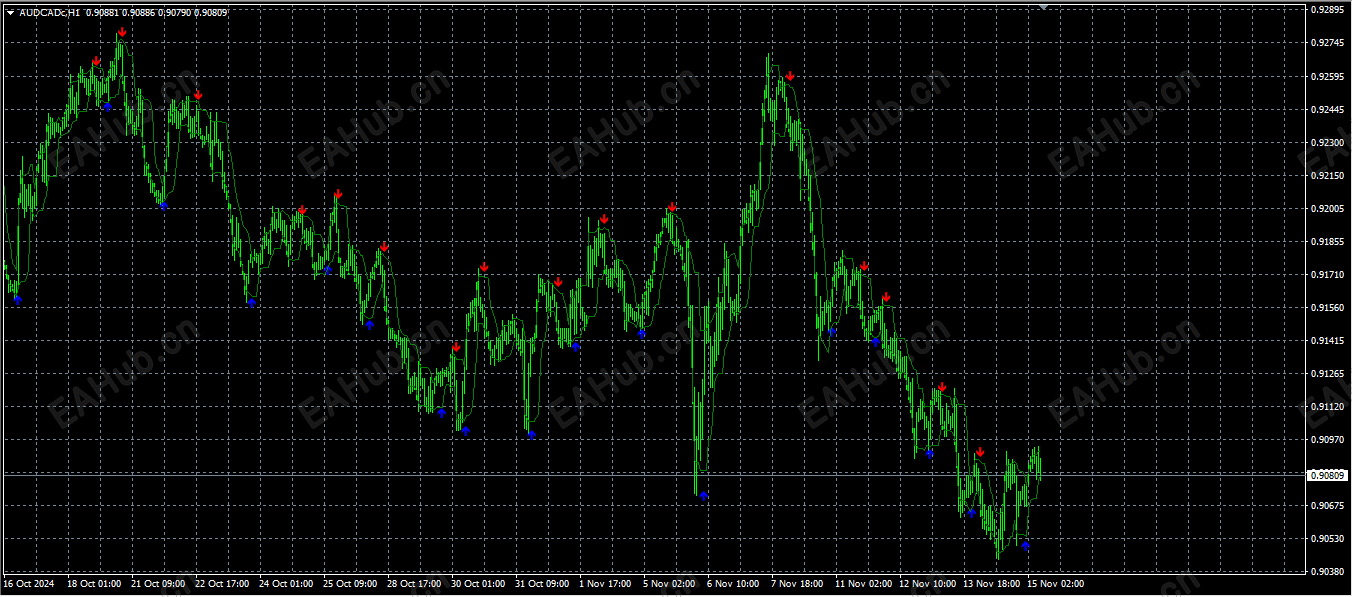Image resolution: width=1352 pixels, height=597 pixels.
Task: Click the 0.92745 price scale label
Action: tap(1326, 43)
